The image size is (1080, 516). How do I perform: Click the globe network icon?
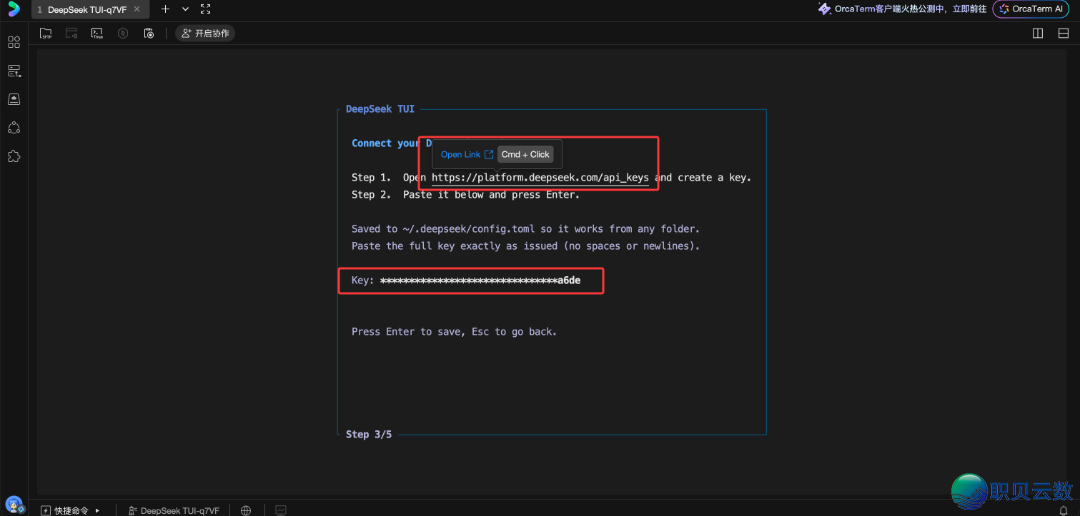(x=246, y=510)
